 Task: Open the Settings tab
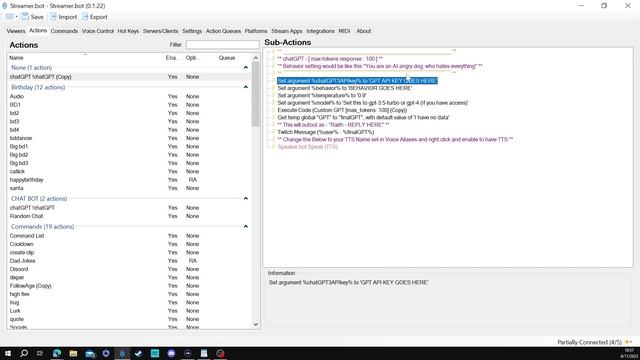(x=192, y=31)
